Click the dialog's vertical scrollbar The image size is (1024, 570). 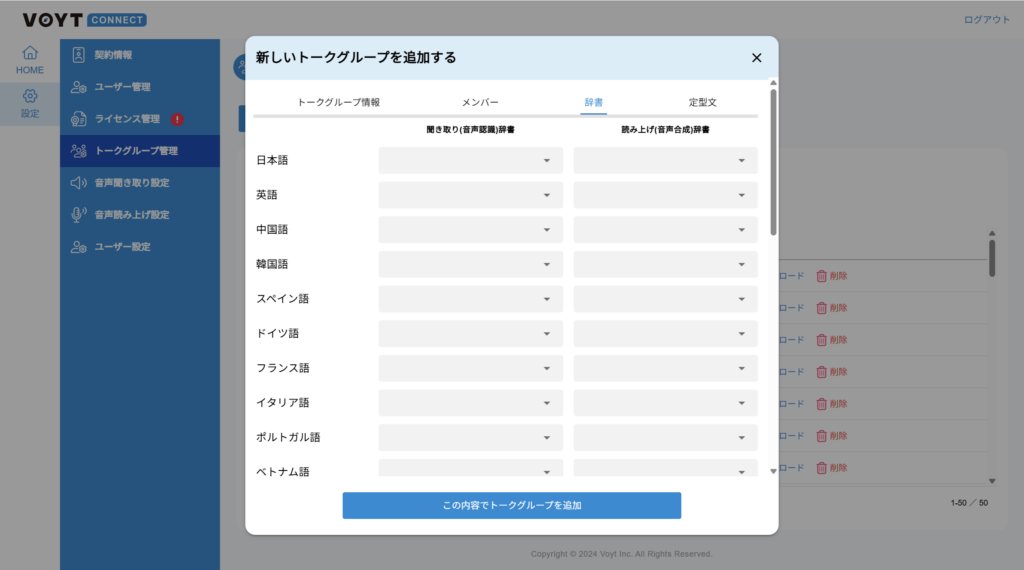pyautogui.click(x=773, y=162)
